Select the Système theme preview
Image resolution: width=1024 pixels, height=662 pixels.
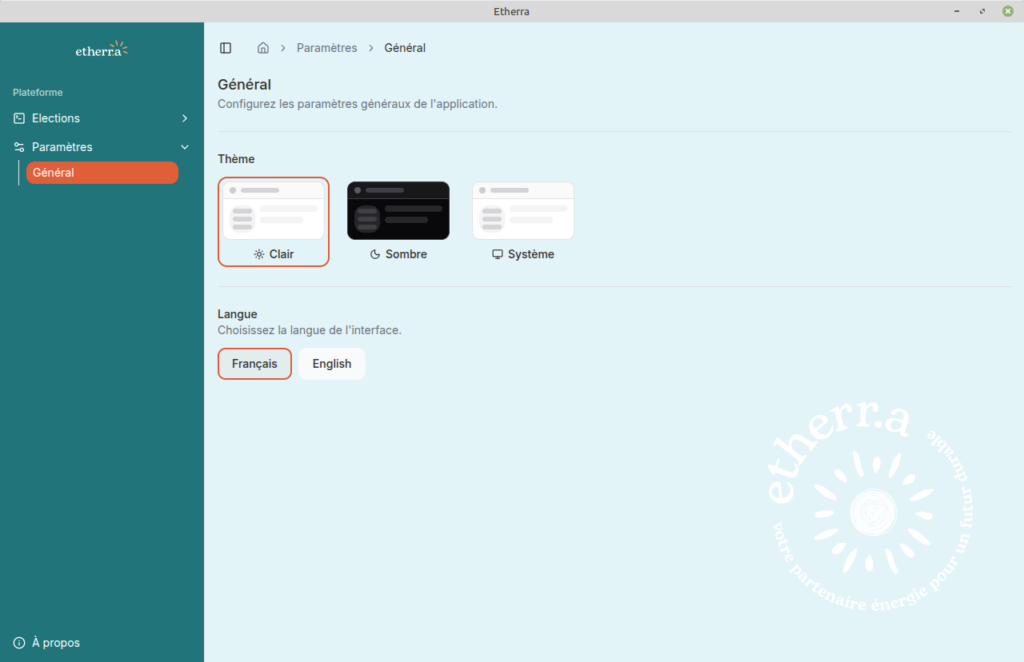(523, 211)
